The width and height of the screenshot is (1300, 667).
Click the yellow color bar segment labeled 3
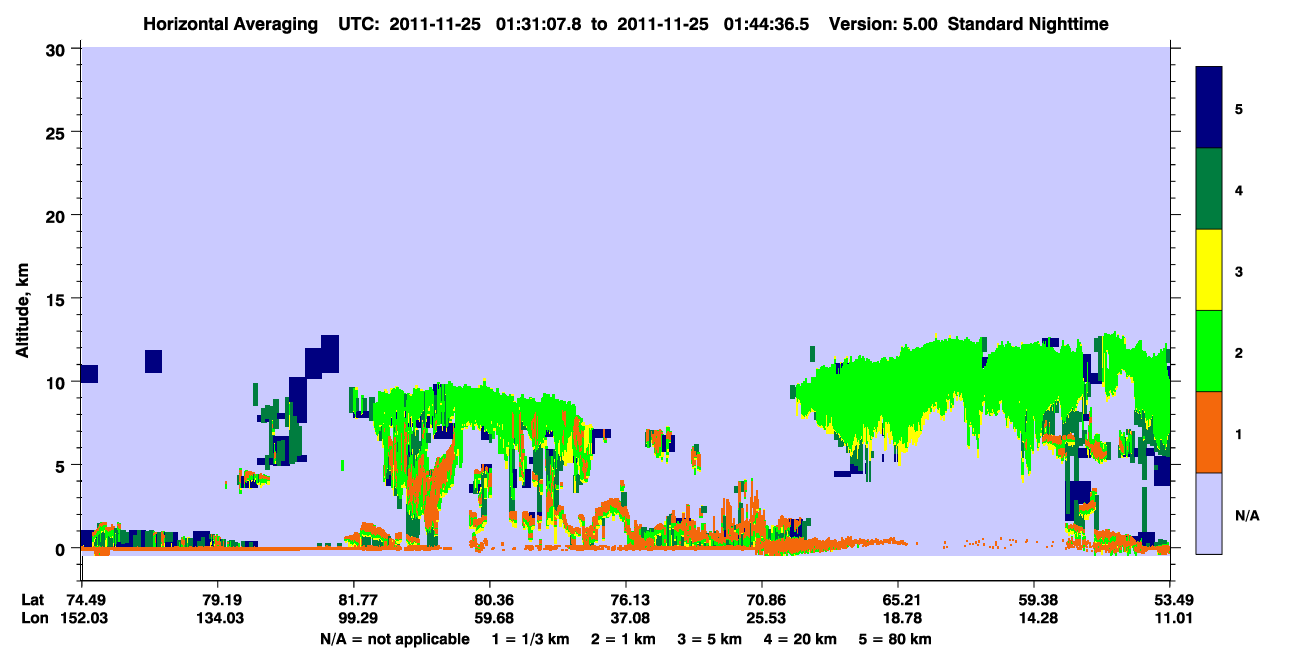tap(1209, 270)
